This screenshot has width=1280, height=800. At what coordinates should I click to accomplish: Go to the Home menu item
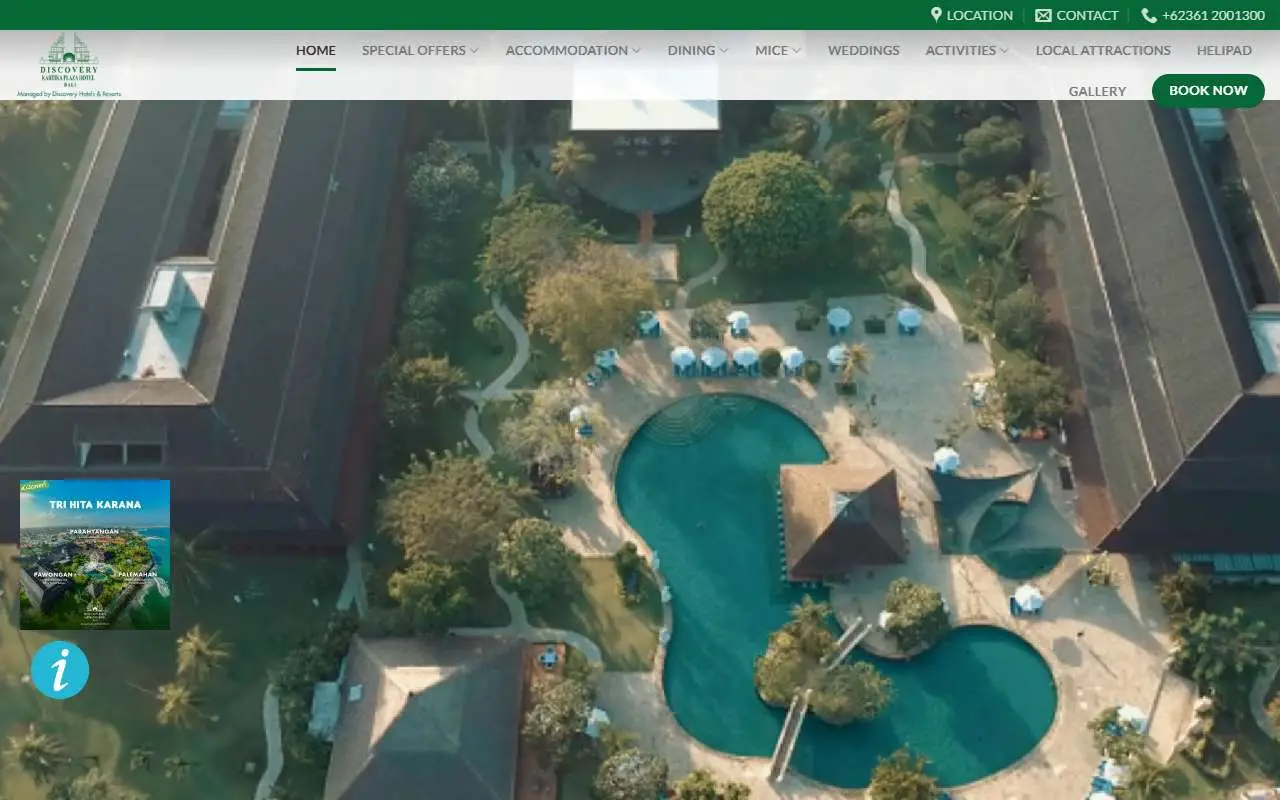click(316, 50)
